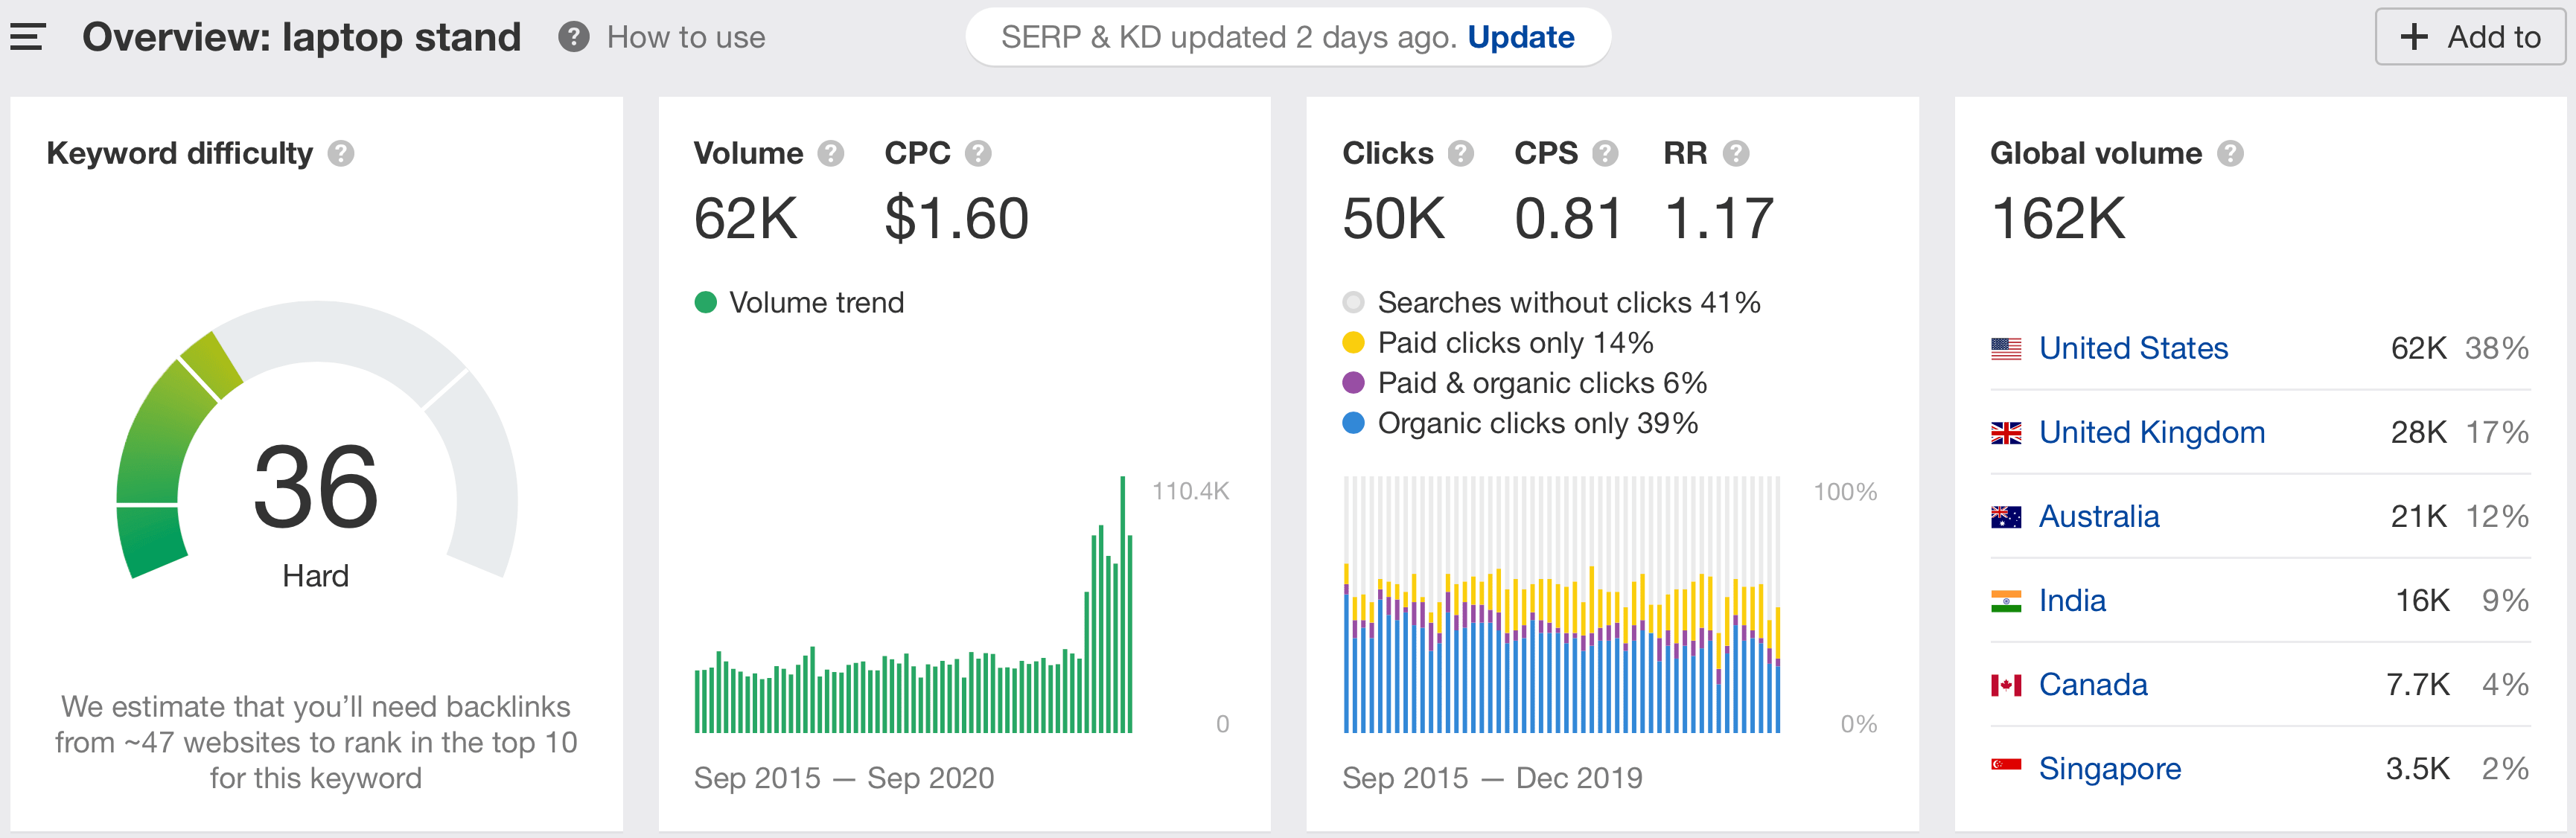Toggle the Volume trend legend dot
Screen dimensions: 2576x838
[705, 302]
